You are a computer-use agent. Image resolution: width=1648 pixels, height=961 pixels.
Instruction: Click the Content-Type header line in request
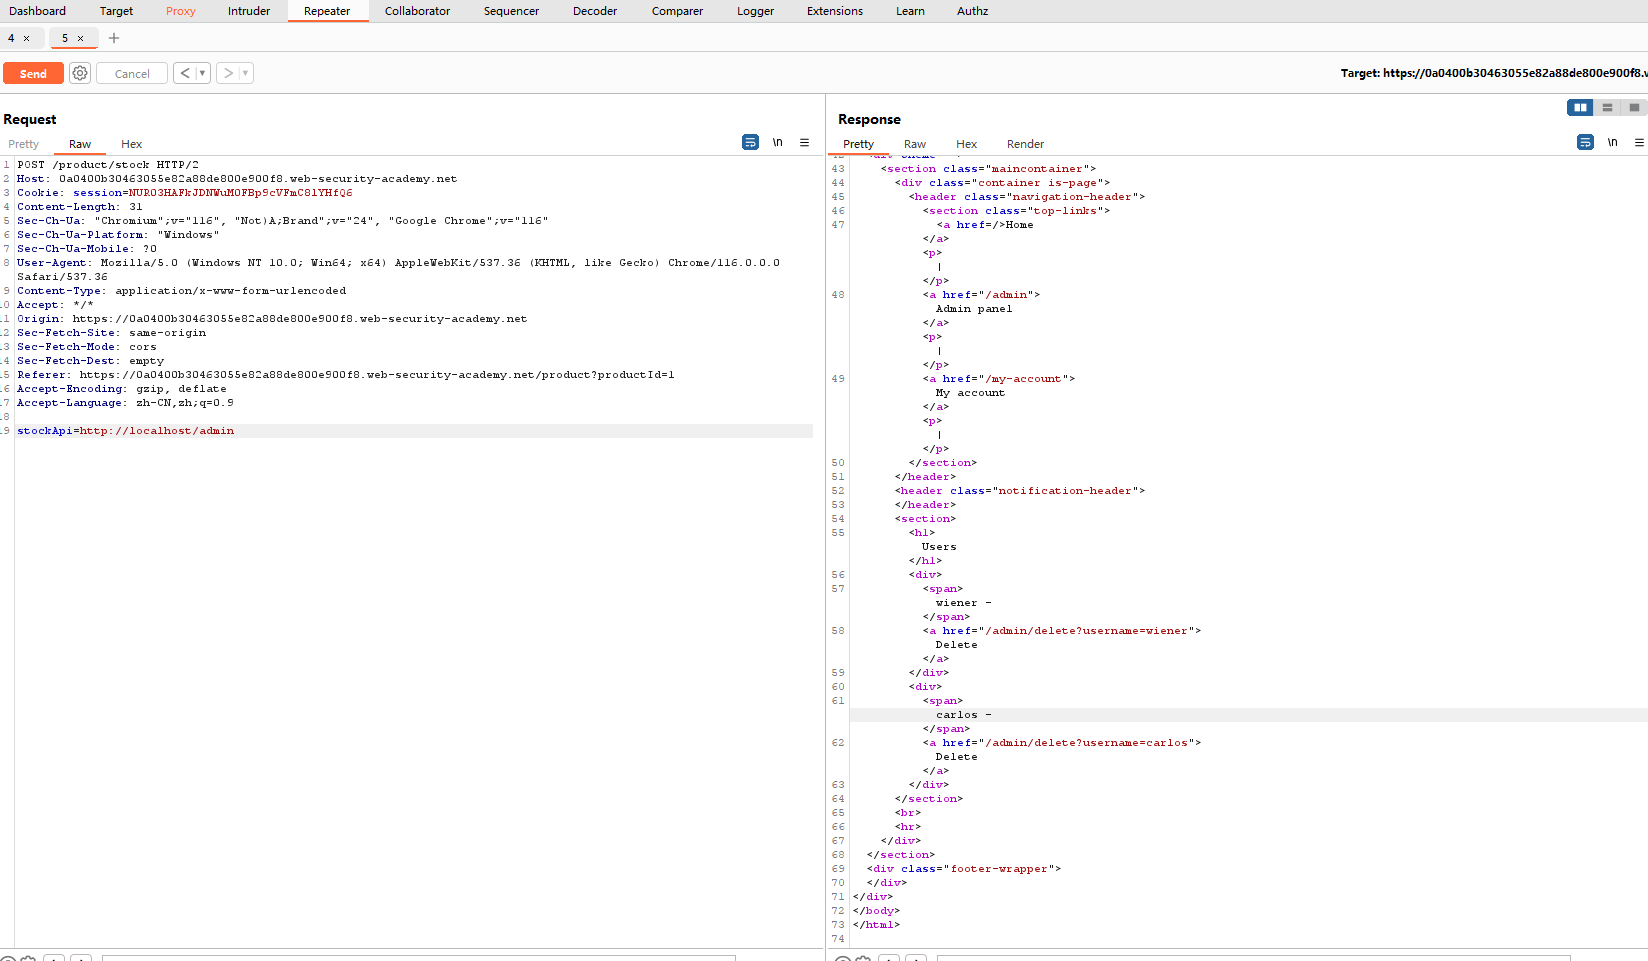pyautogui.click(x=182, y=291)
